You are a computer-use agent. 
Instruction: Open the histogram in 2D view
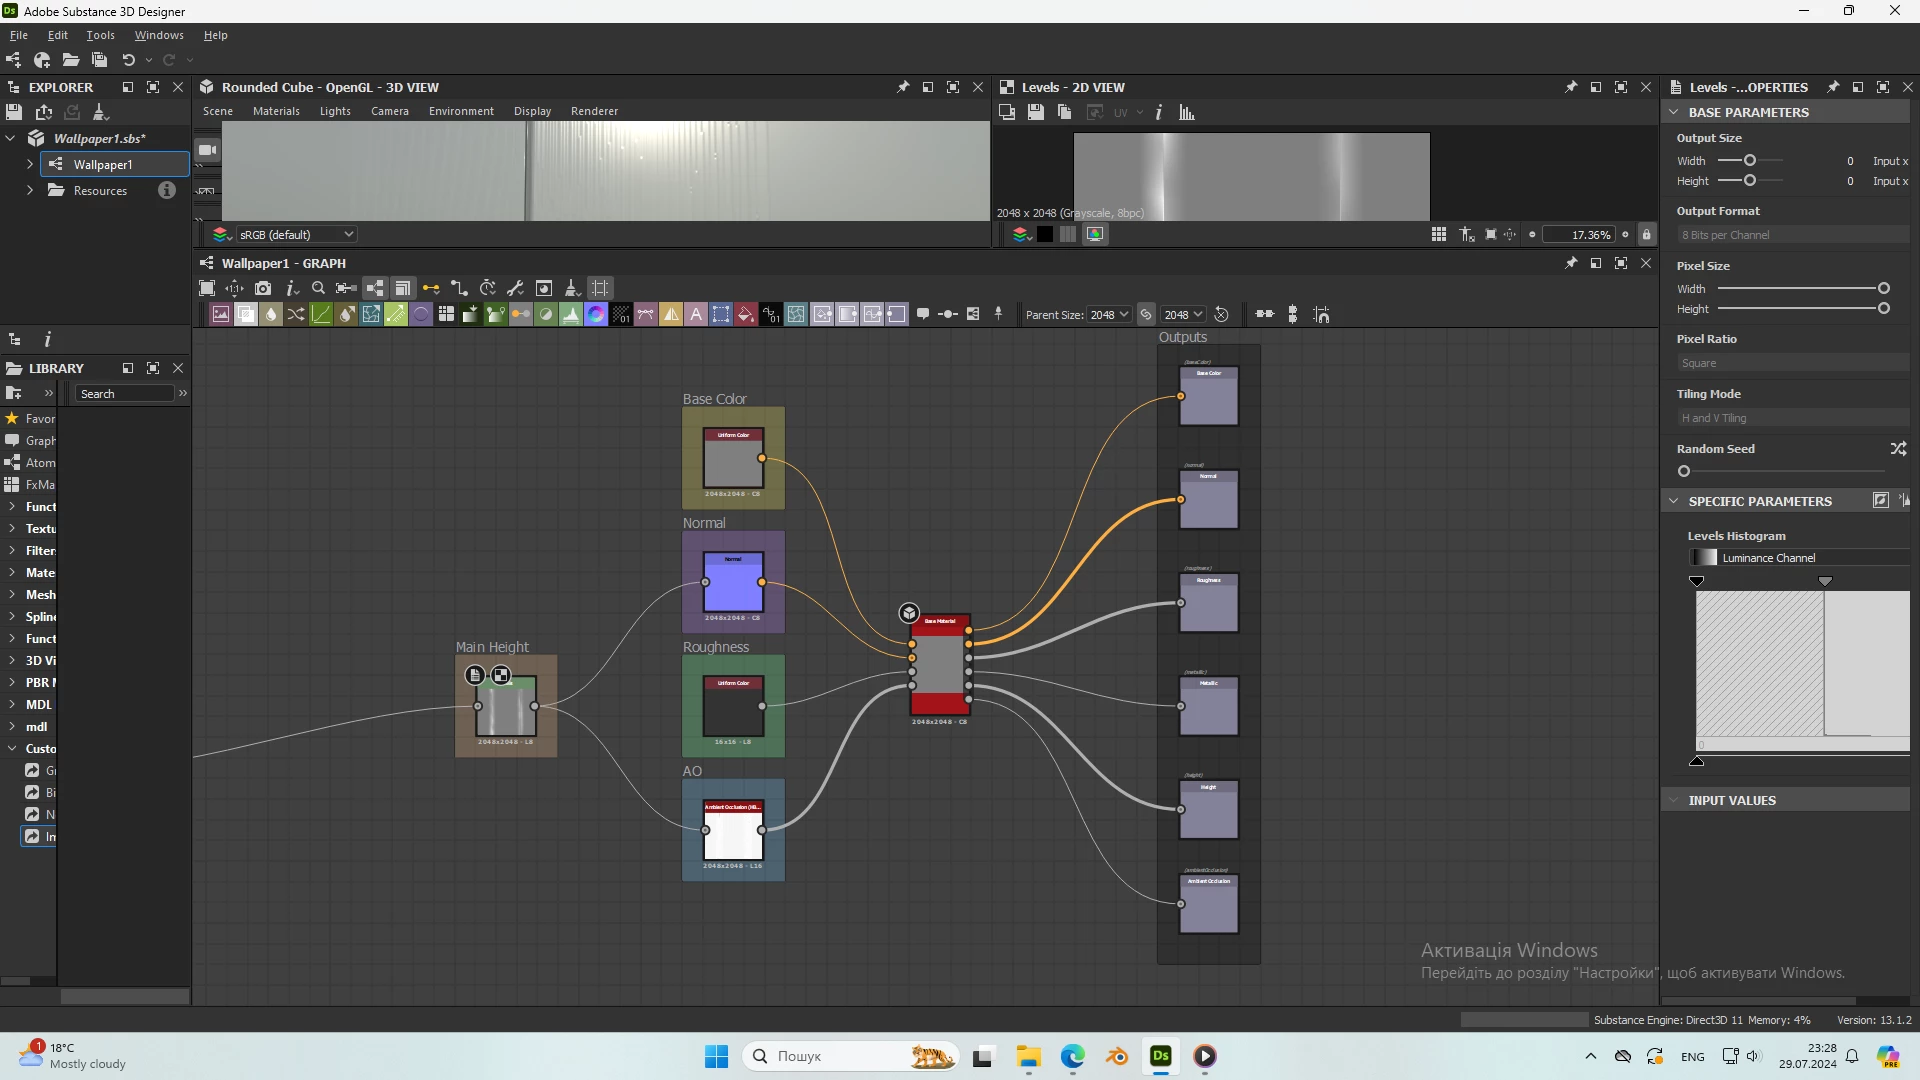click(1187, 113)
